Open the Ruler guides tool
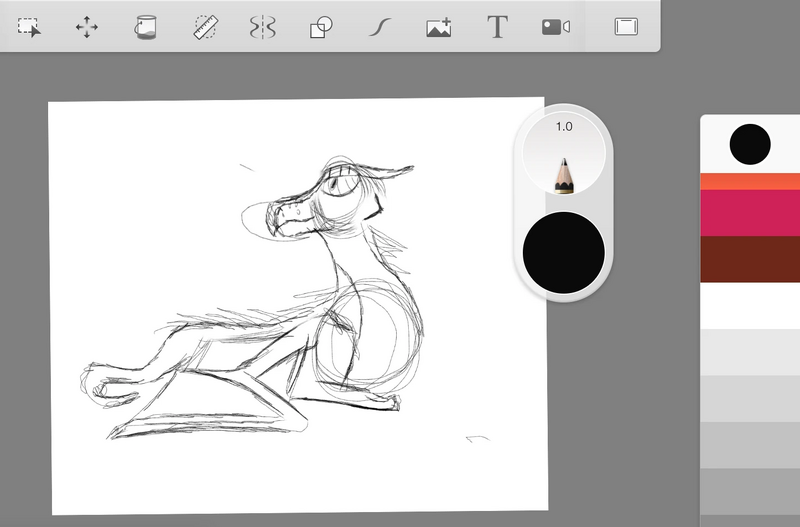The height and width of the screenshot is (527, 800). (x=205, y=27)
